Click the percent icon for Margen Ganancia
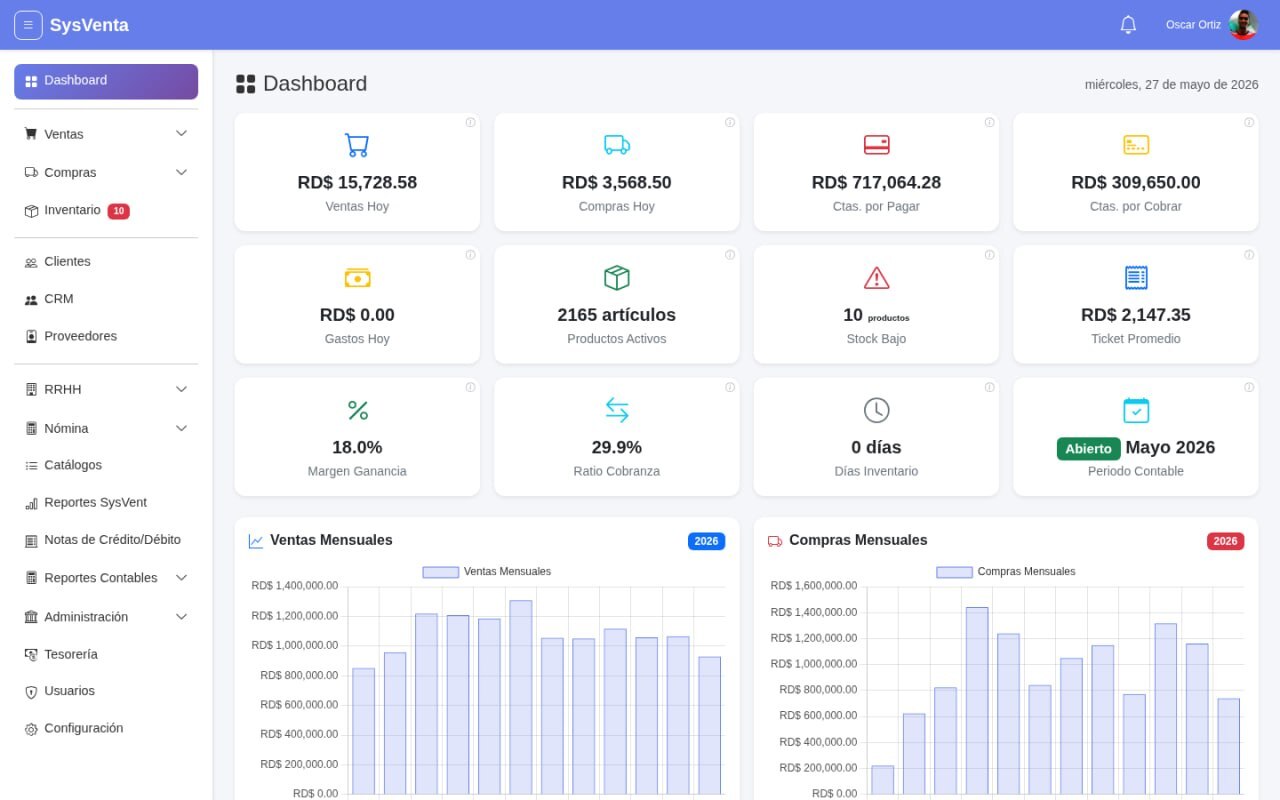The height and width of the screenshot is (800, 1280). [357, 410]
